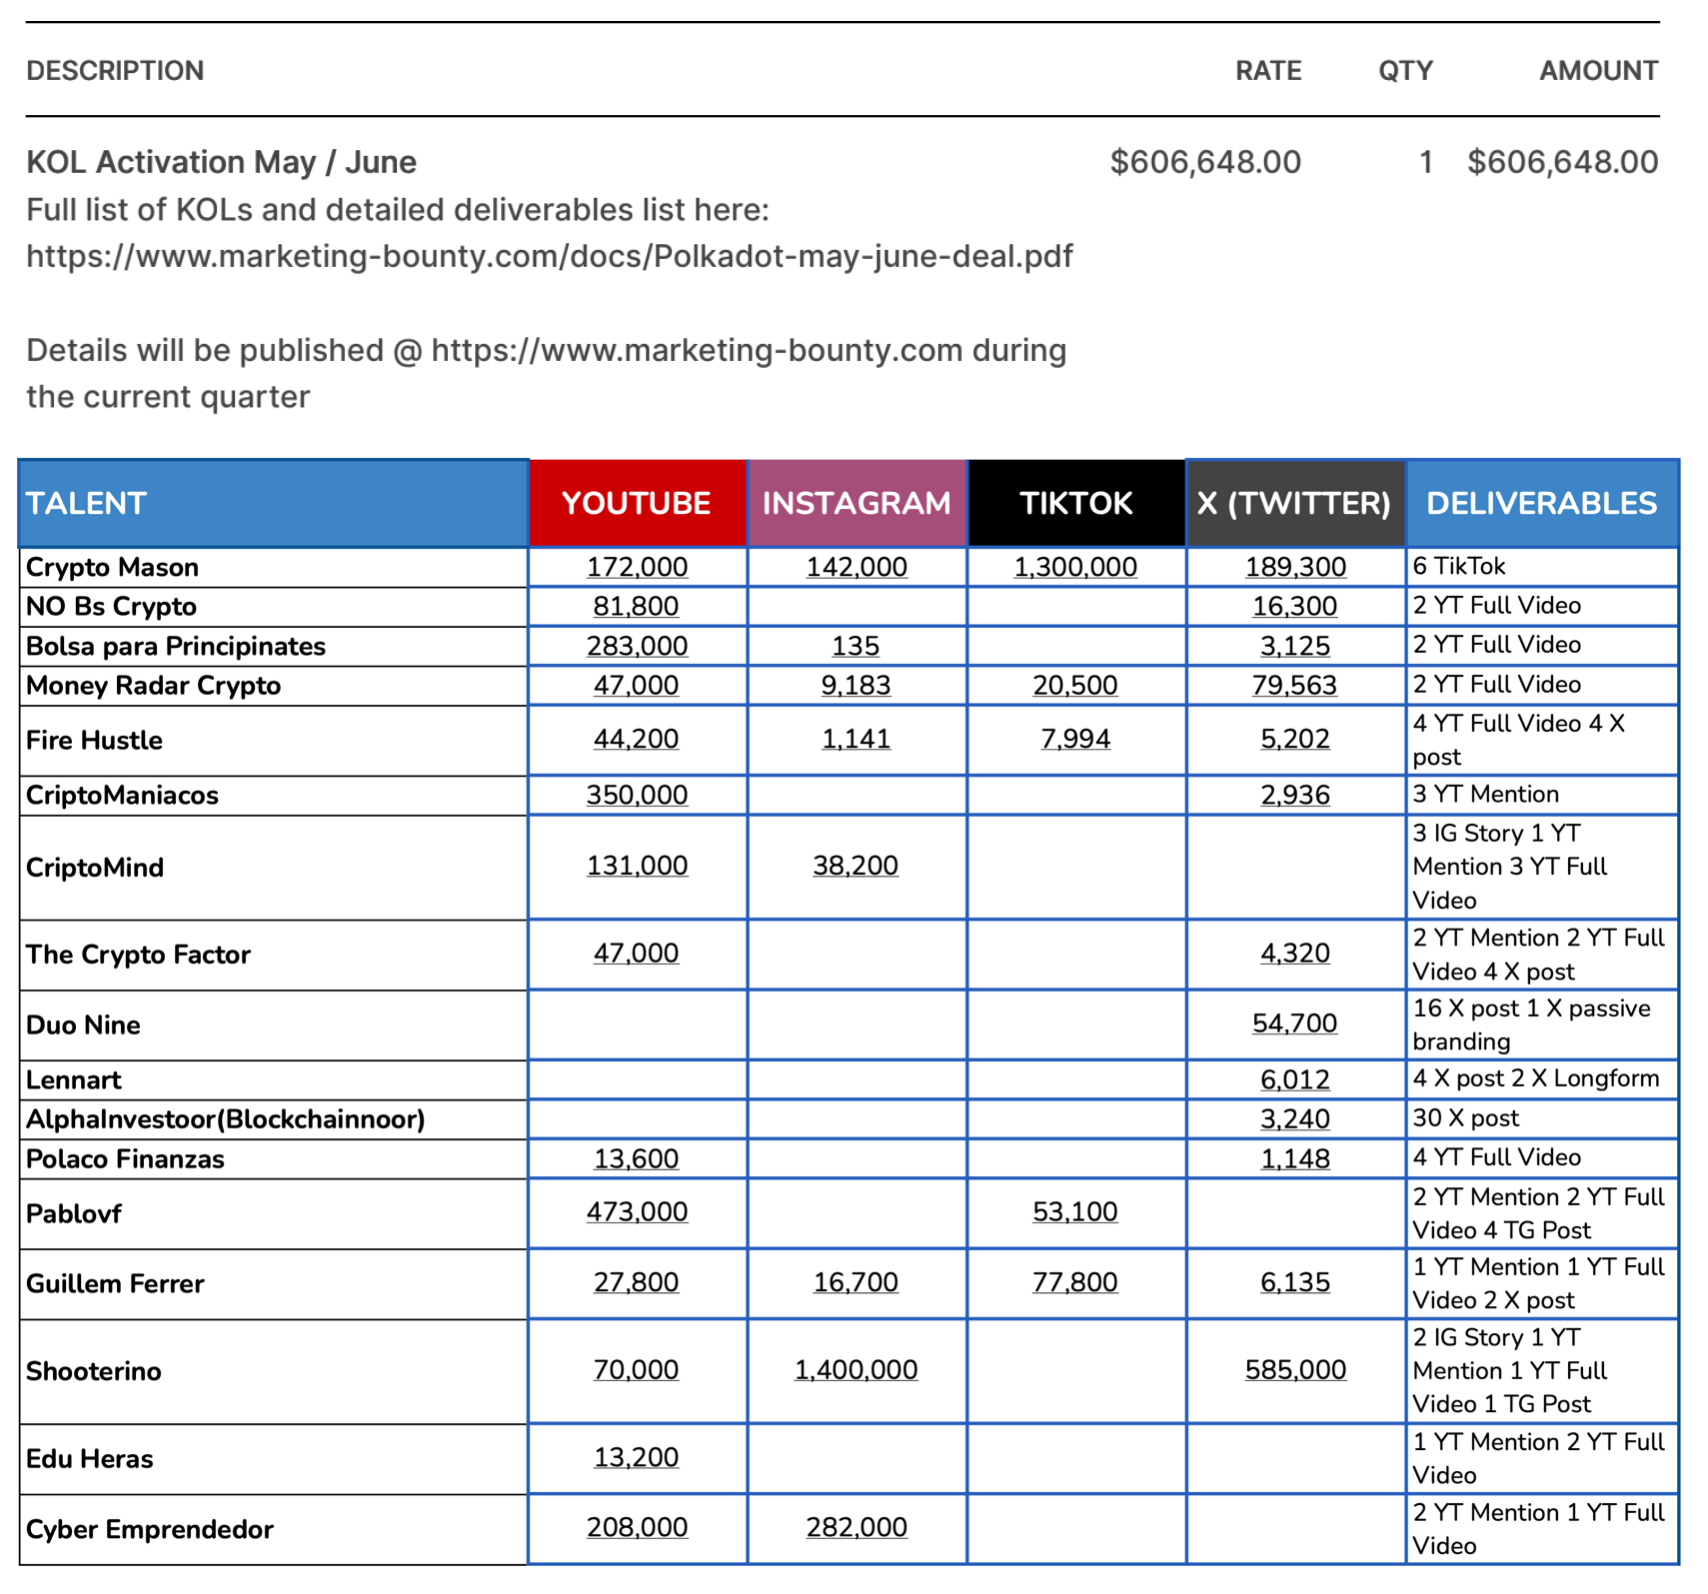1708x1594 pixels.
Task: Open CriptoManiacos YouTube link 350,000
Action: 636,795
